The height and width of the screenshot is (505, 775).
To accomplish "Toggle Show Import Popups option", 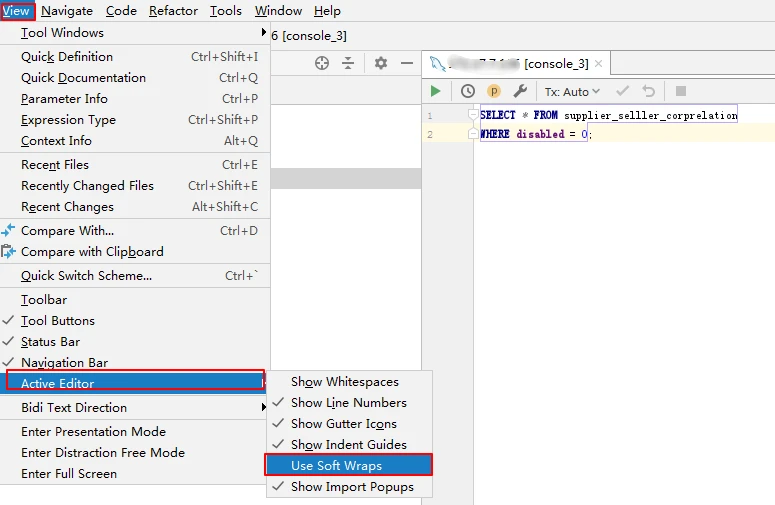I will [349, 487].
